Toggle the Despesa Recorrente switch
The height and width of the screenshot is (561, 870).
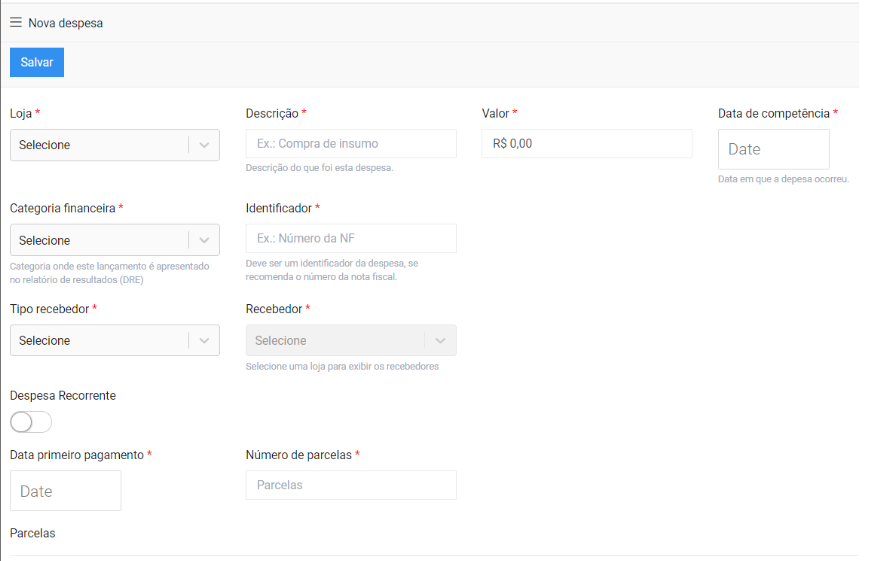pyautogui.click(x=31, y=422)
